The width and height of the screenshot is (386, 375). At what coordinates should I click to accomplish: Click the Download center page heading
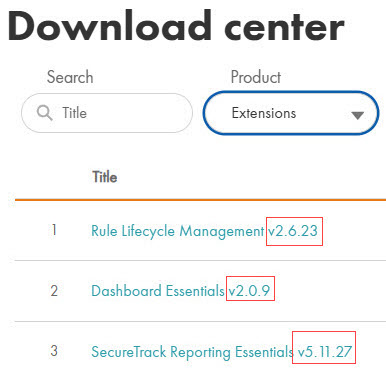click(x=176, y=26)
